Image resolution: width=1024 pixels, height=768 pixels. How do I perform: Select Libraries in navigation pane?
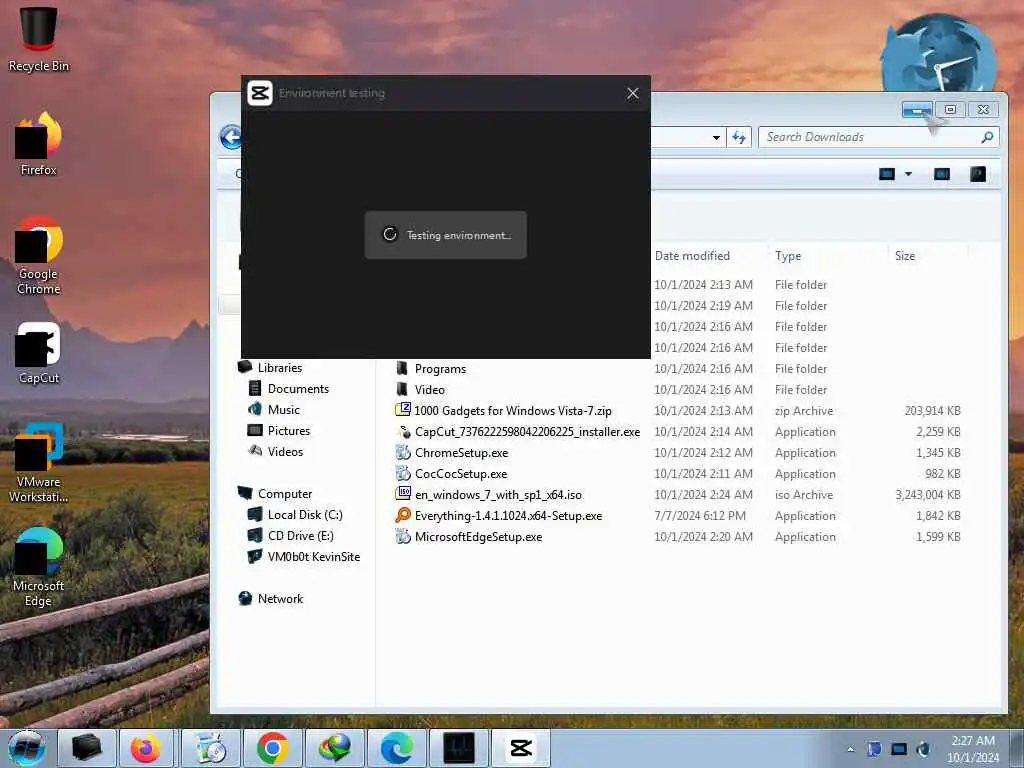click(x=270, y=368)
